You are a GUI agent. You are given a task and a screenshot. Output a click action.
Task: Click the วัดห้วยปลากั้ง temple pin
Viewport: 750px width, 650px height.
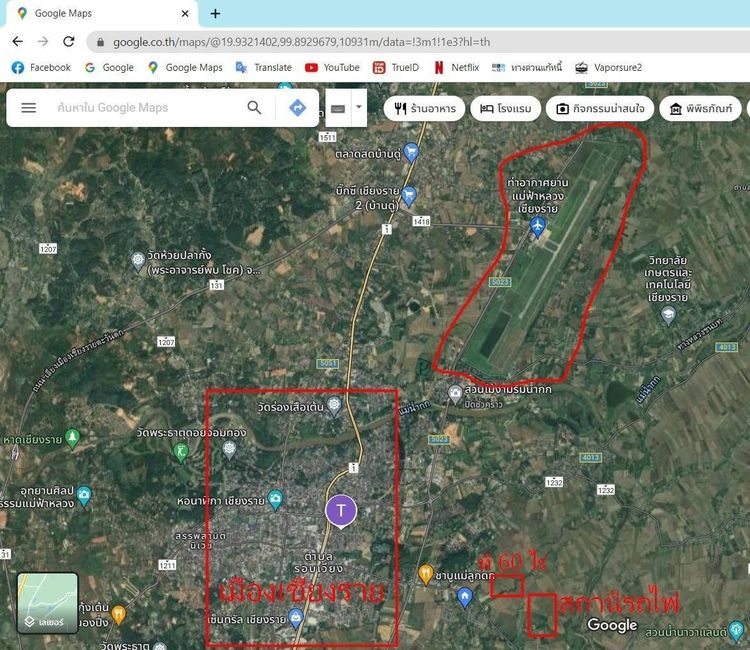pos(138,261)
